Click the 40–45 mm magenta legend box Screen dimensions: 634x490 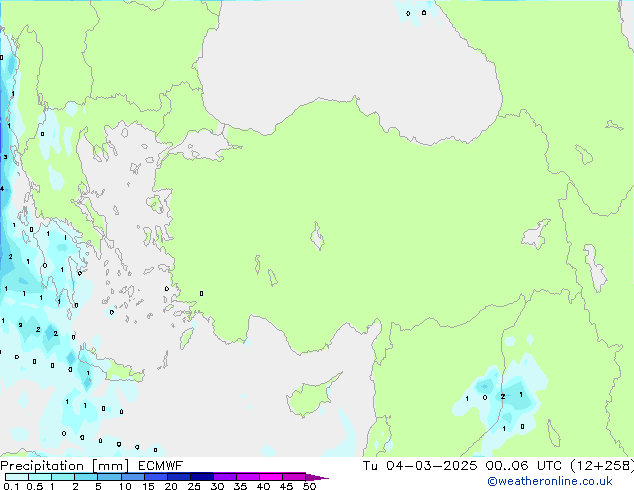271,477
